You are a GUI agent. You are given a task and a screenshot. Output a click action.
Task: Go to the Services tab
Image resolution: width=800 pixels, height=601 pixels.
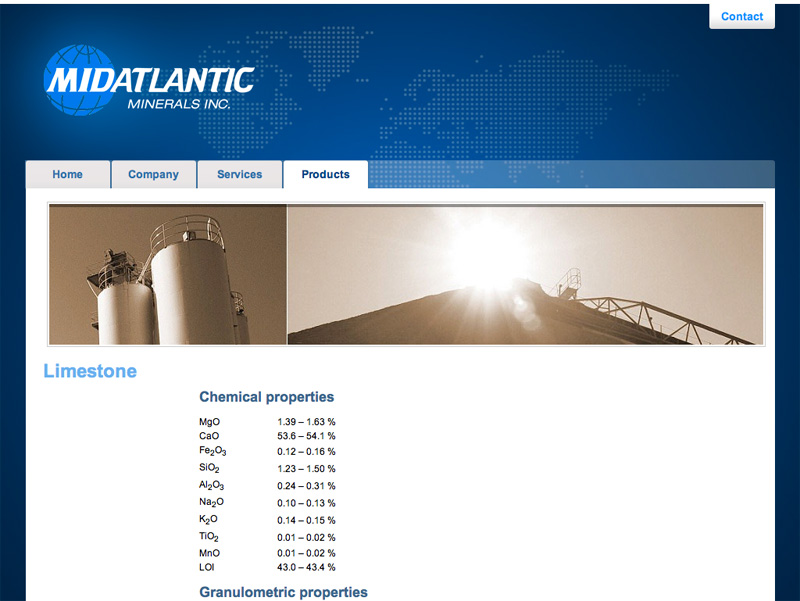pyautogui.click(x=240, y=174)
